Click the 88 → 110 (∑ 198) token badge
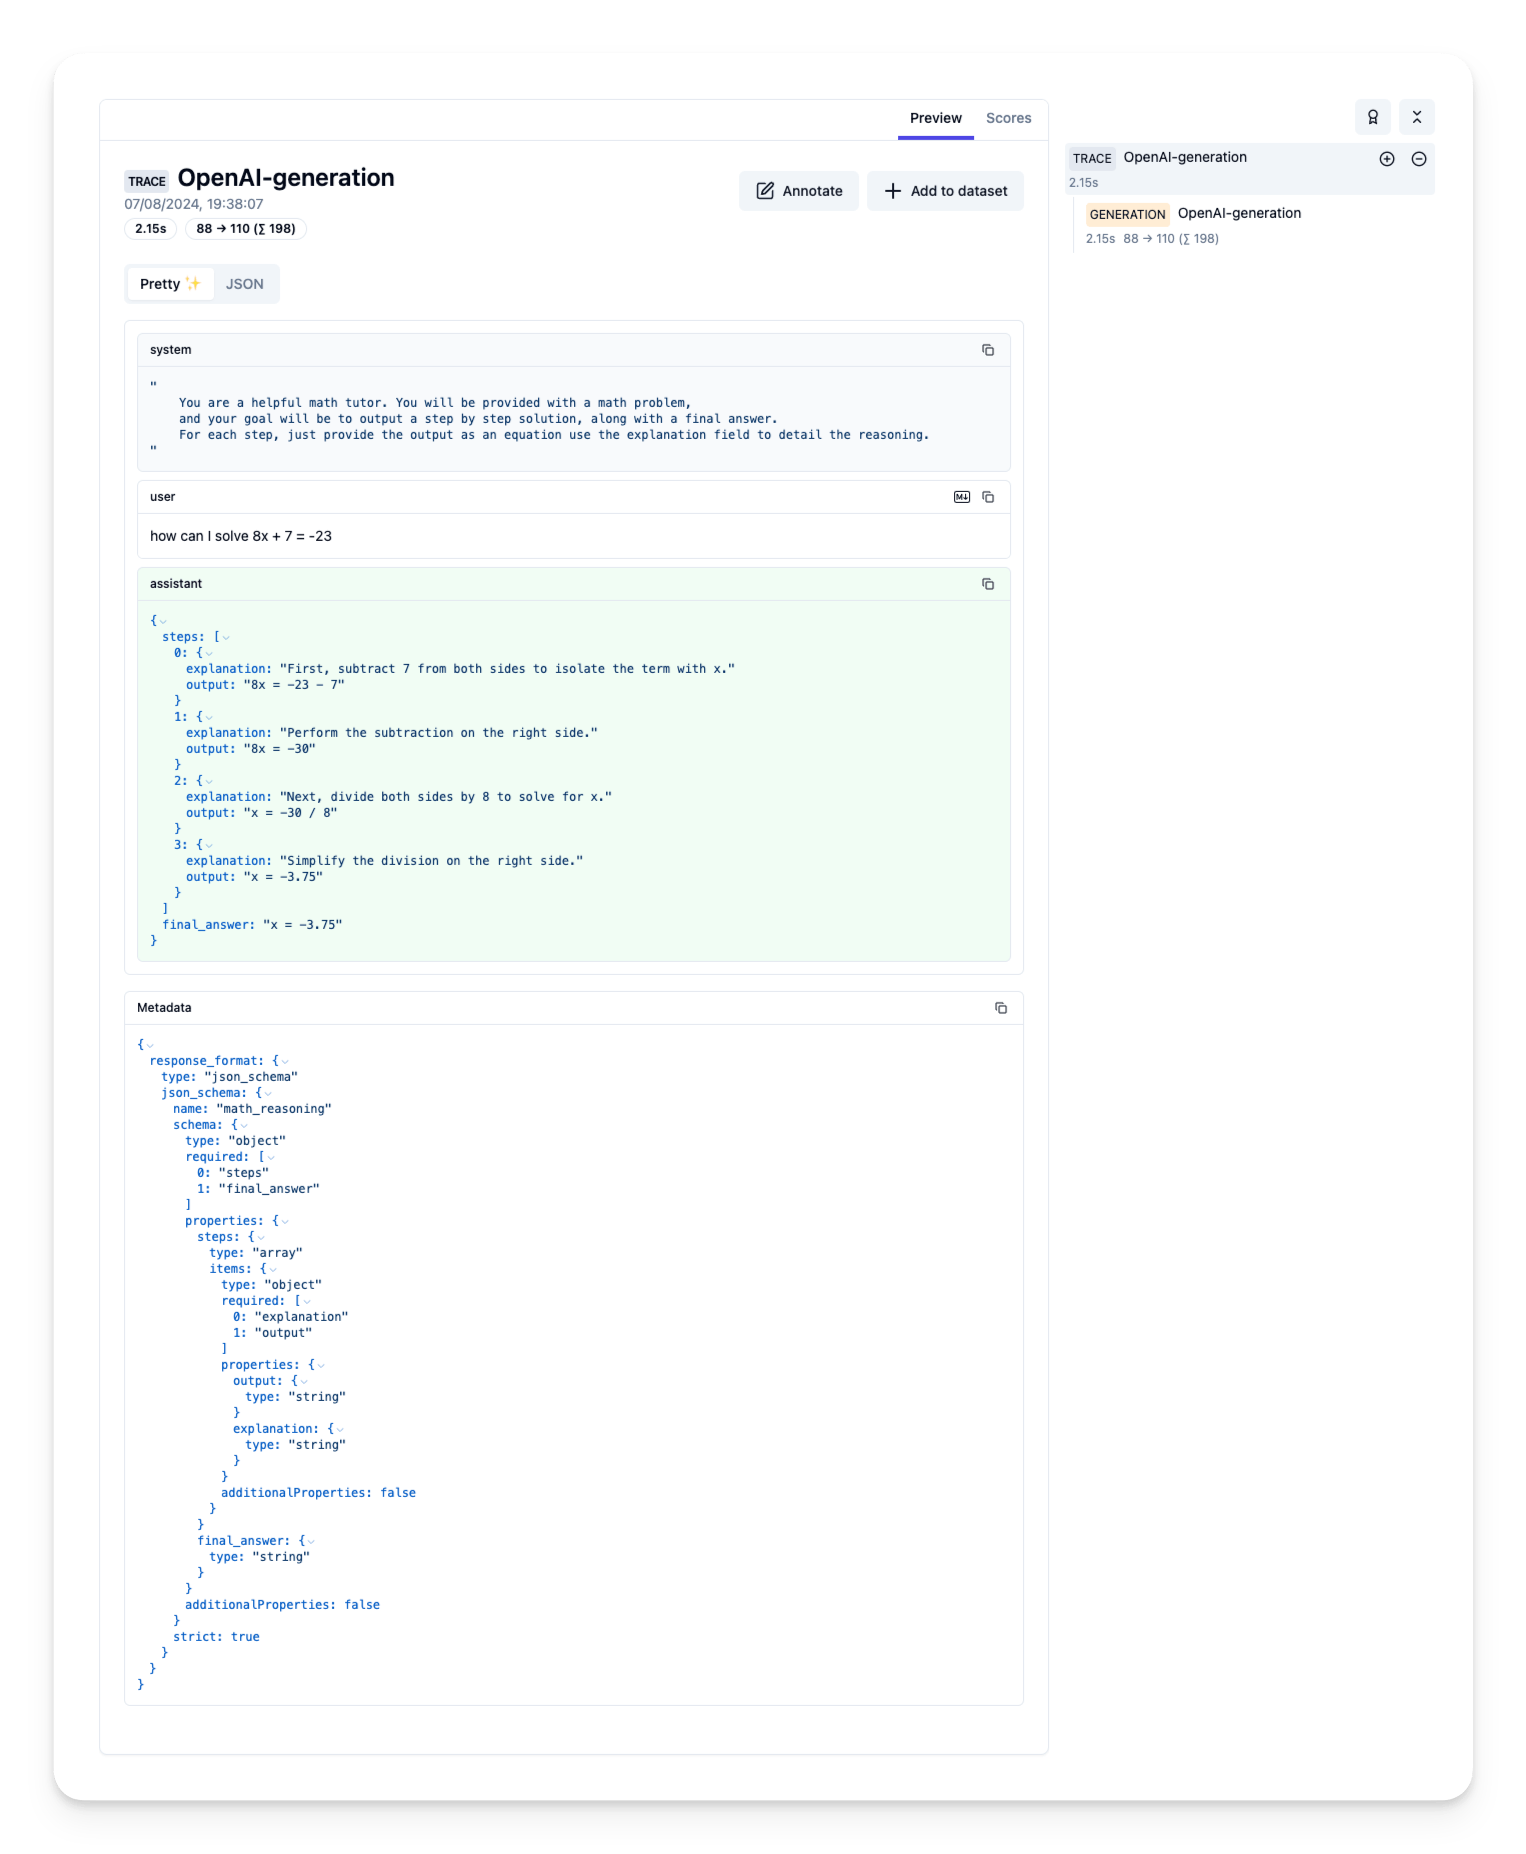Viewport: 1526px width, 1854px height. [246, 229]
